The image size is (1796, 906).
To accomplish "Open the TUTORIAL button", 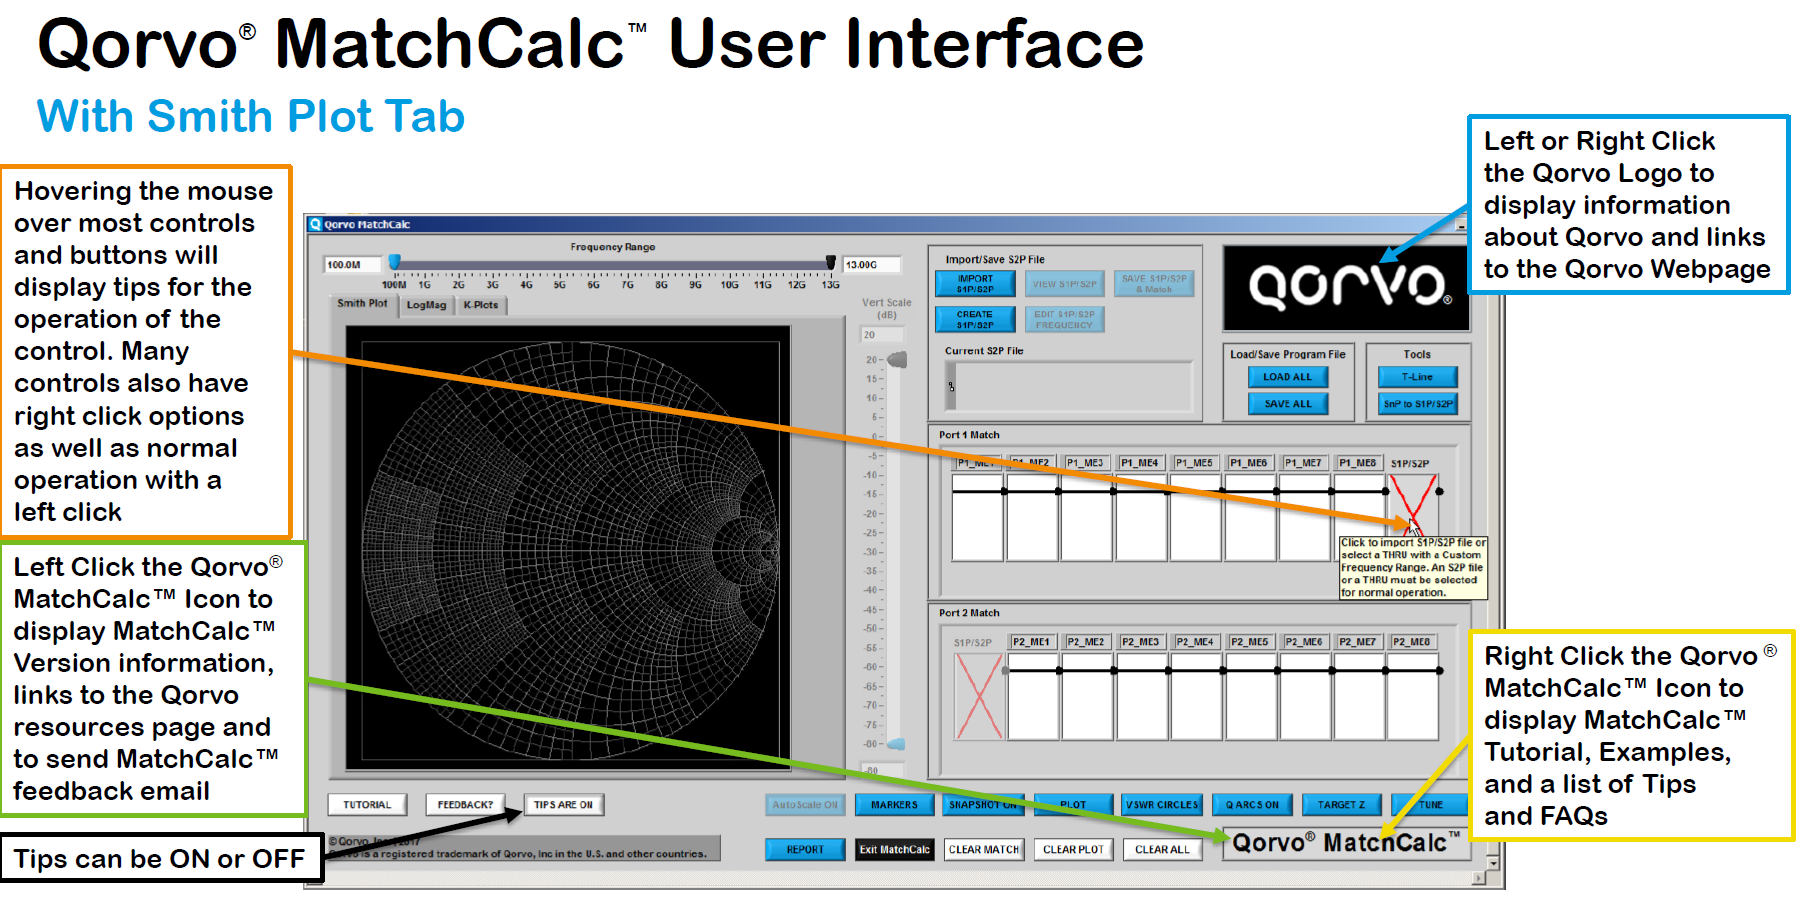I will (367, 805).
